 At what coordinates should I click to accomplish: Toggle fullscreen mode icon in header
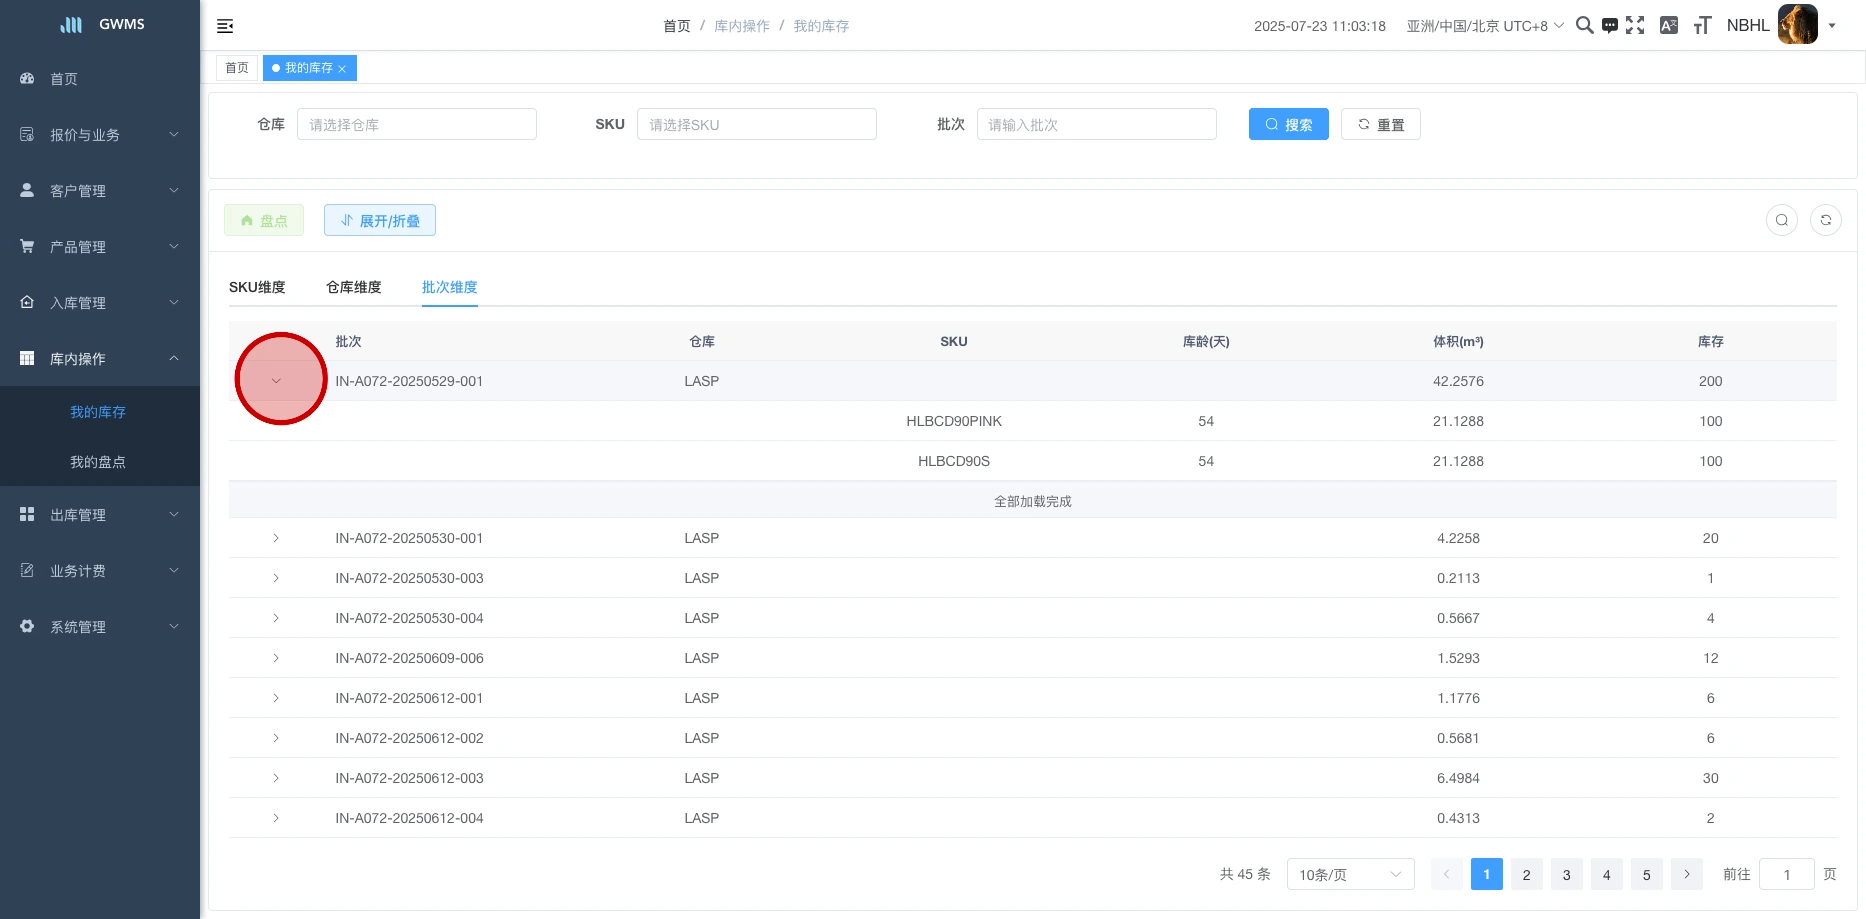[x=1635, y=25]
